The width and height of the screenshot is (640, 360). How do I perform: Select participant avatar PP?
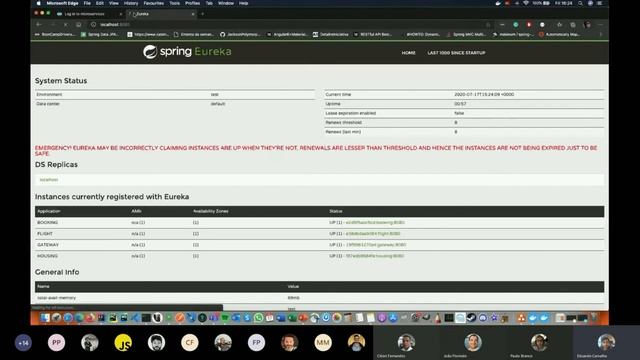coord(56,343)
